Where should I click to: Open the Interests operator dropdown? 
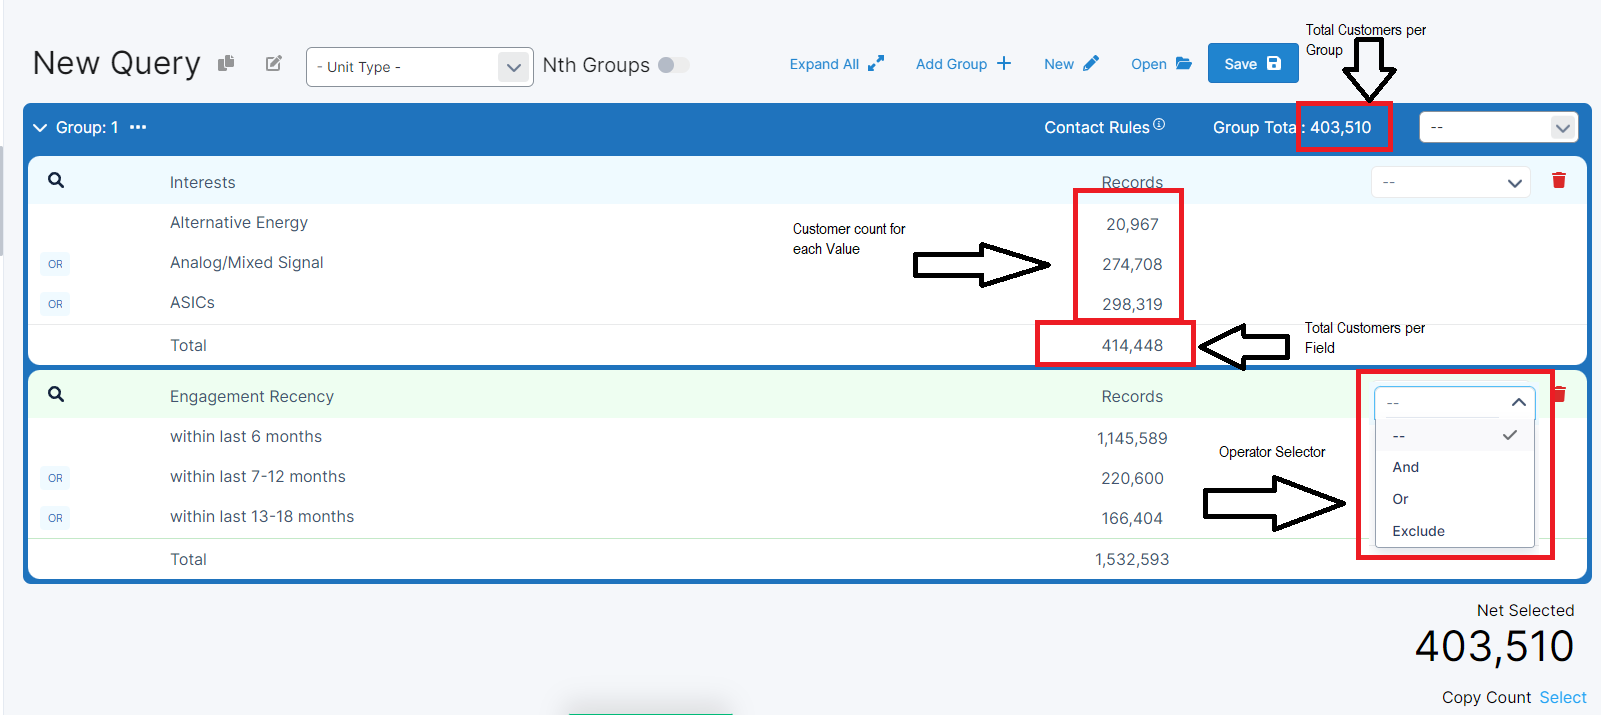(1450, 182)
